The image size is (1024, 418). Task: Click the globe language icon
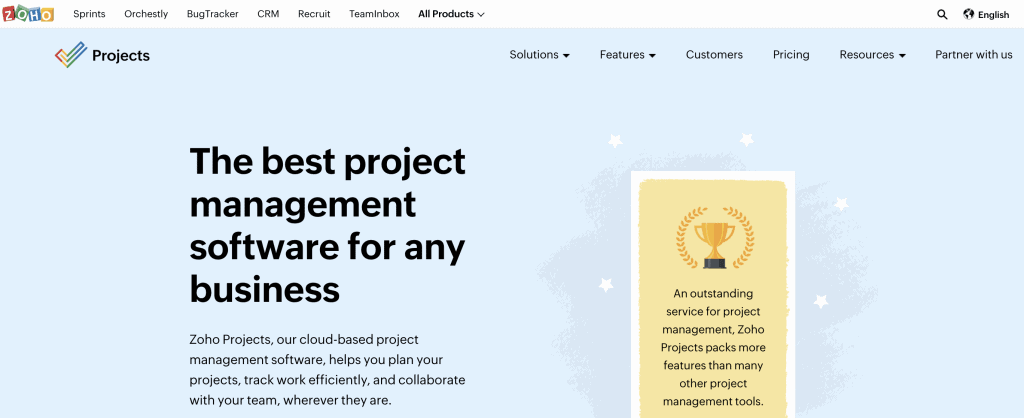click(x=968, y=14)
